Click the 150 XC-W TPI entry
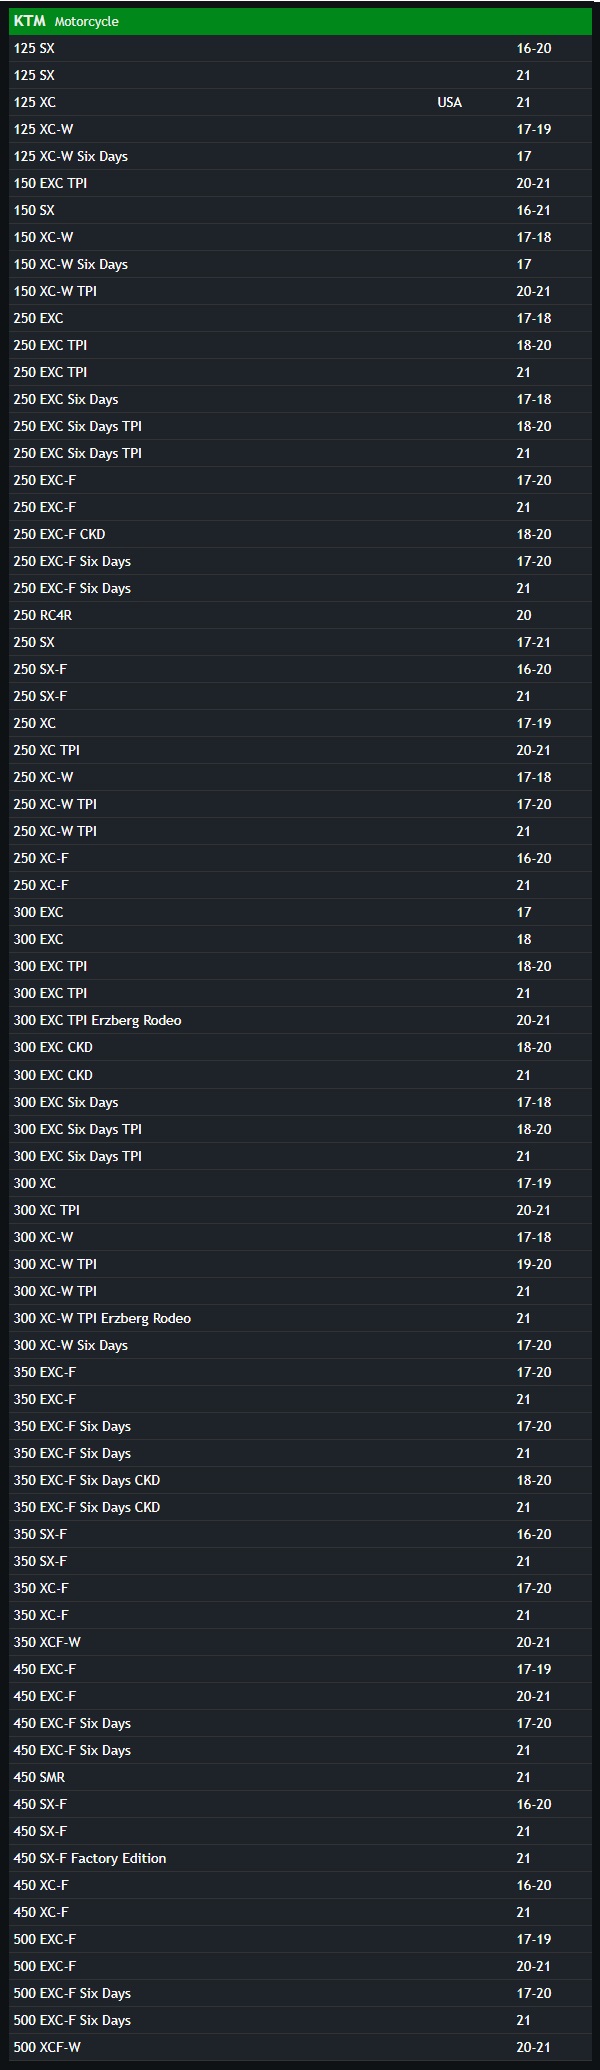This screenshot has width=600, height=2070. point(55,291)
